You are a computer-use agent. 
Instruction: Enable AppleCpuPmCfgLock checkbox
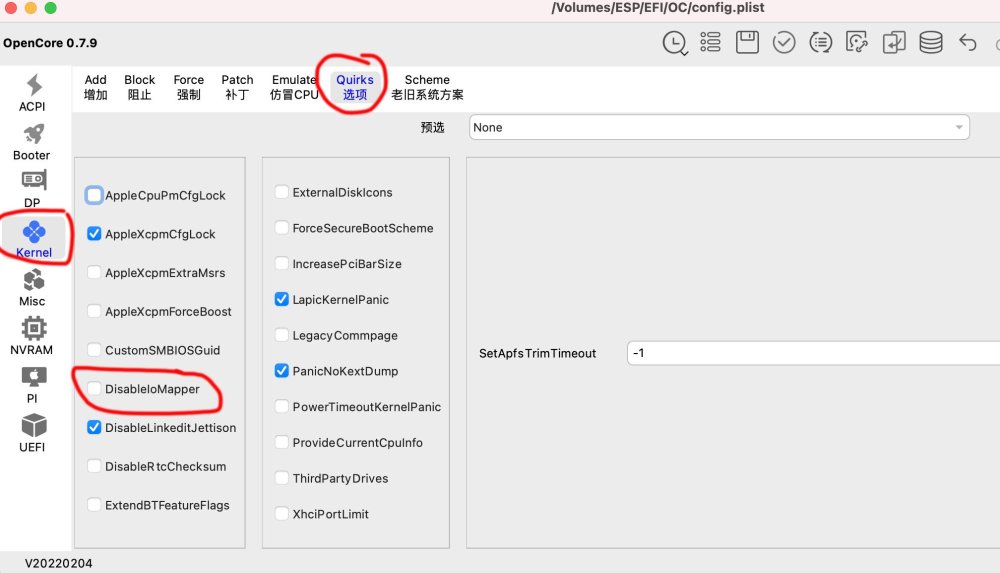pos(94,195)
